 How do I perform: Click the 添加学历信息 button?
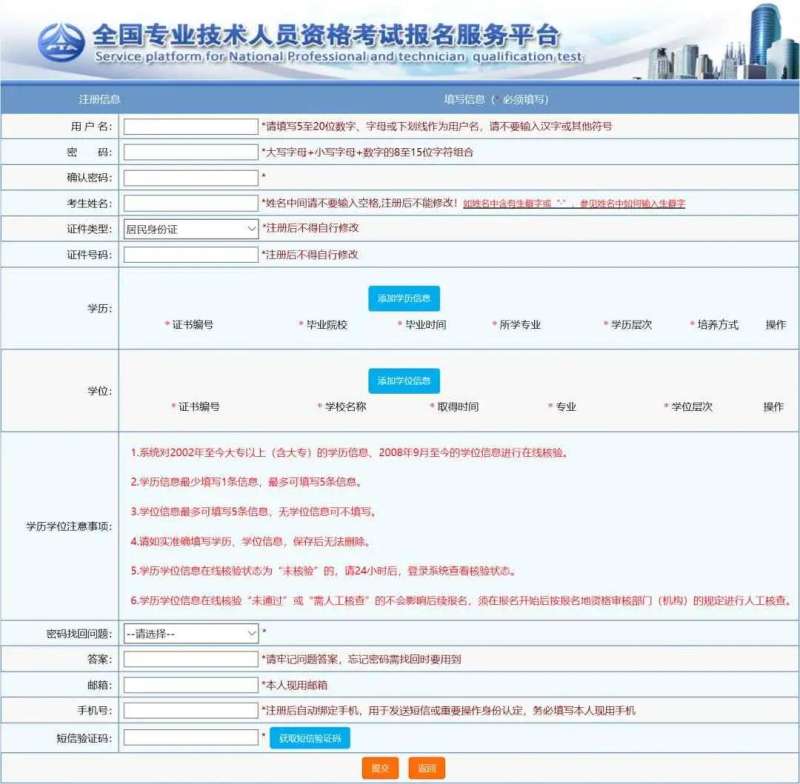point(404,297)
